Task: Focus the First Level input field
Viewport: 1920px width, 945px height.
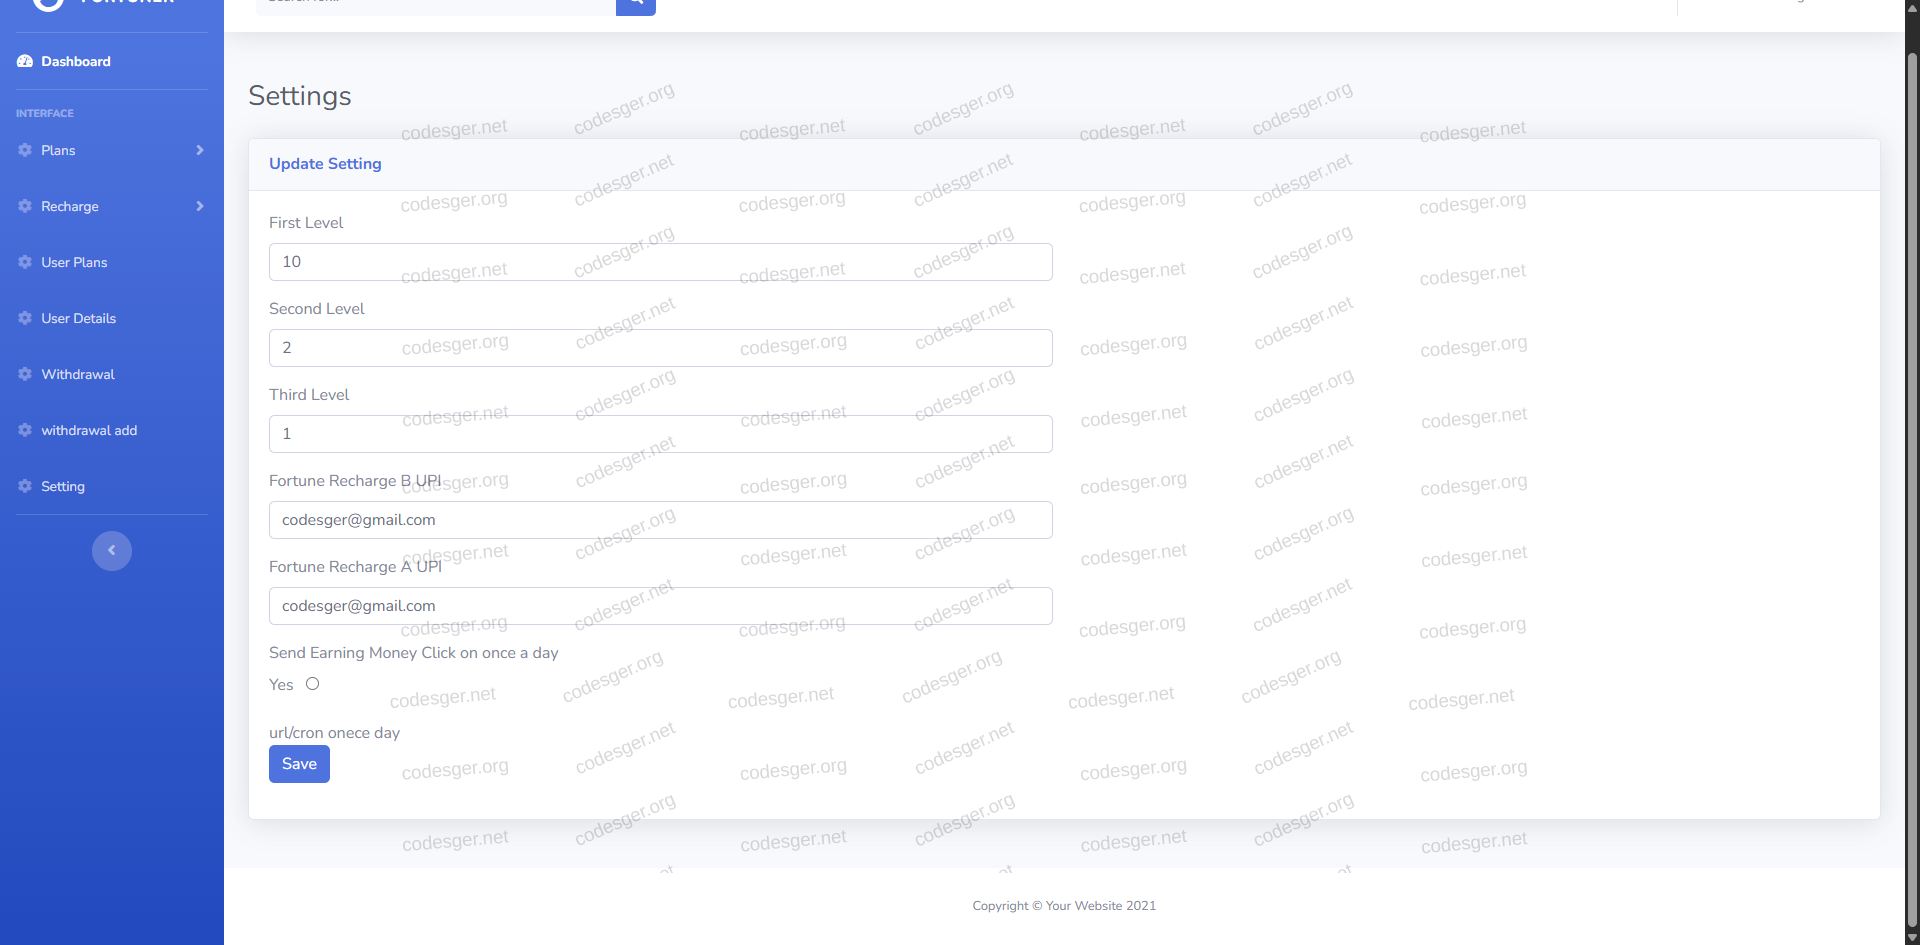Action: click(660, 262)
